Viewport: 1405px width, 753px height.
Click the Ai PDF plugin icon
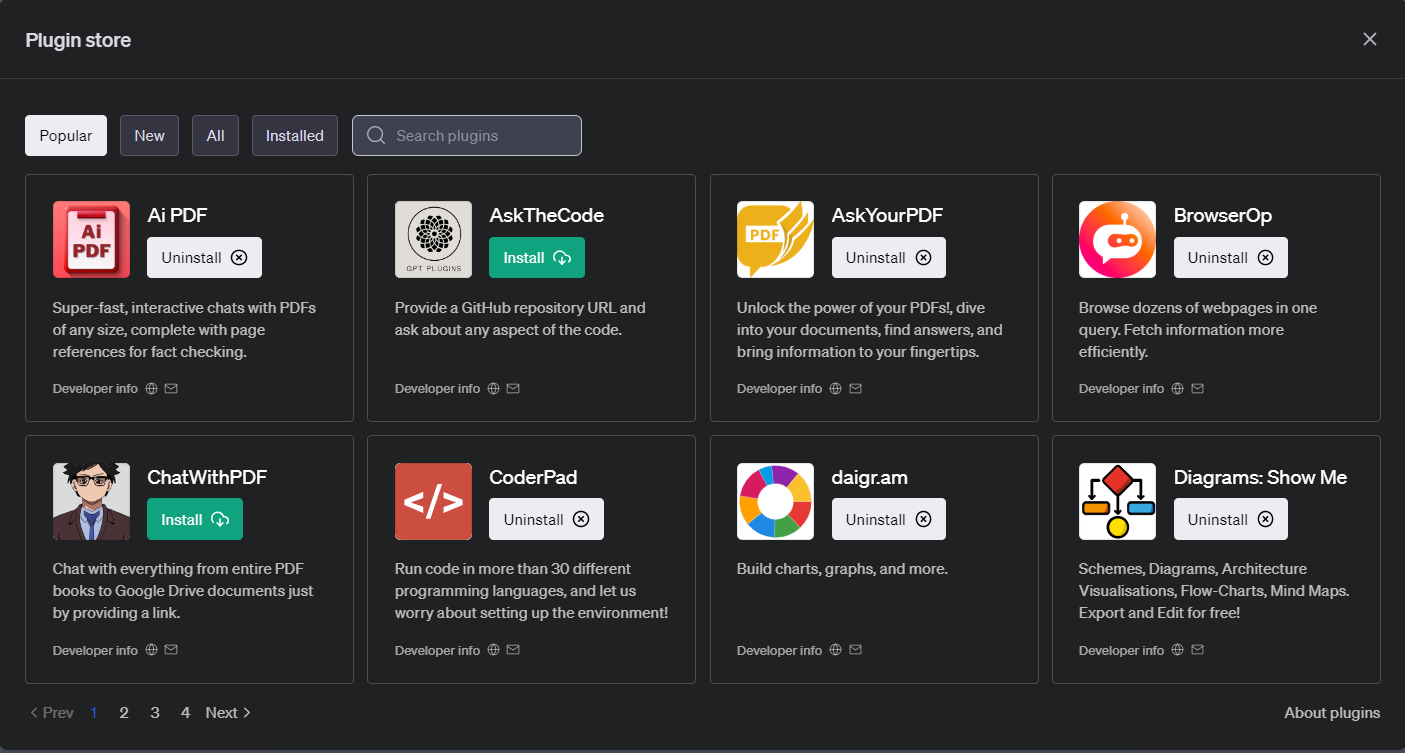tap(91, 239)
